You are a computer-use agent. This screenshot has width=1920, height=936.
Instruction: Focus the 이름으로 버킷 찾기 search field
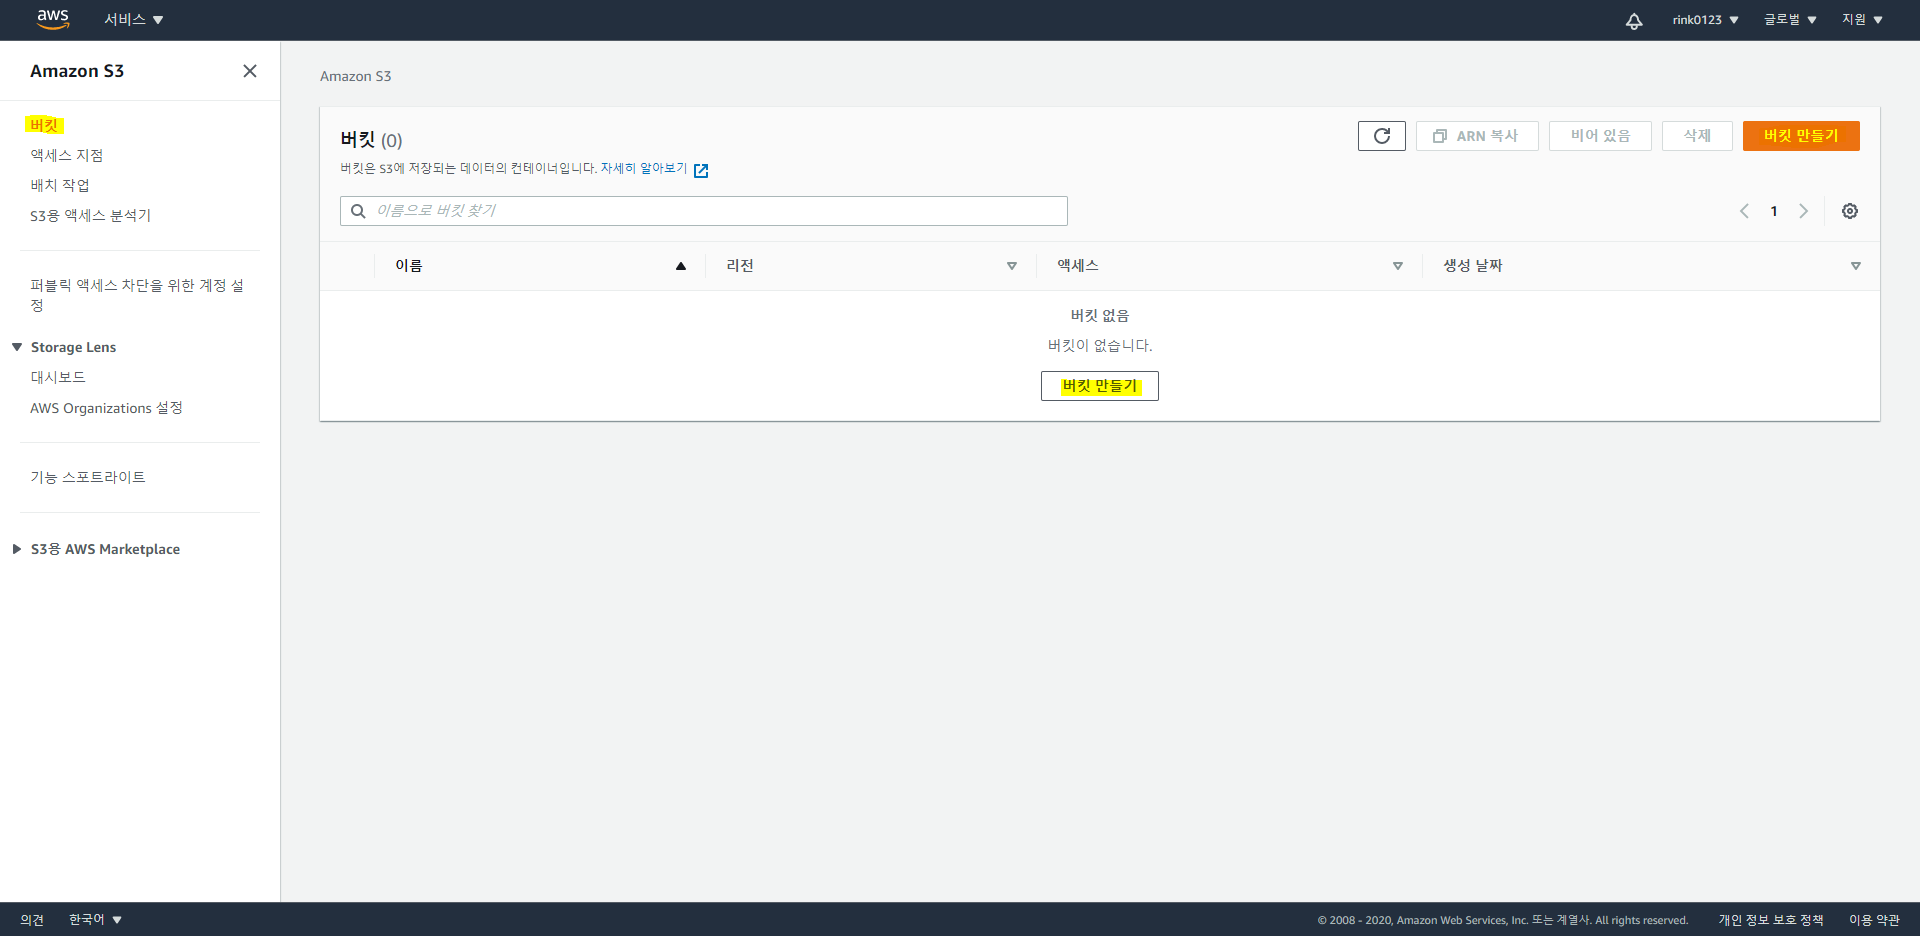point(704,211)
